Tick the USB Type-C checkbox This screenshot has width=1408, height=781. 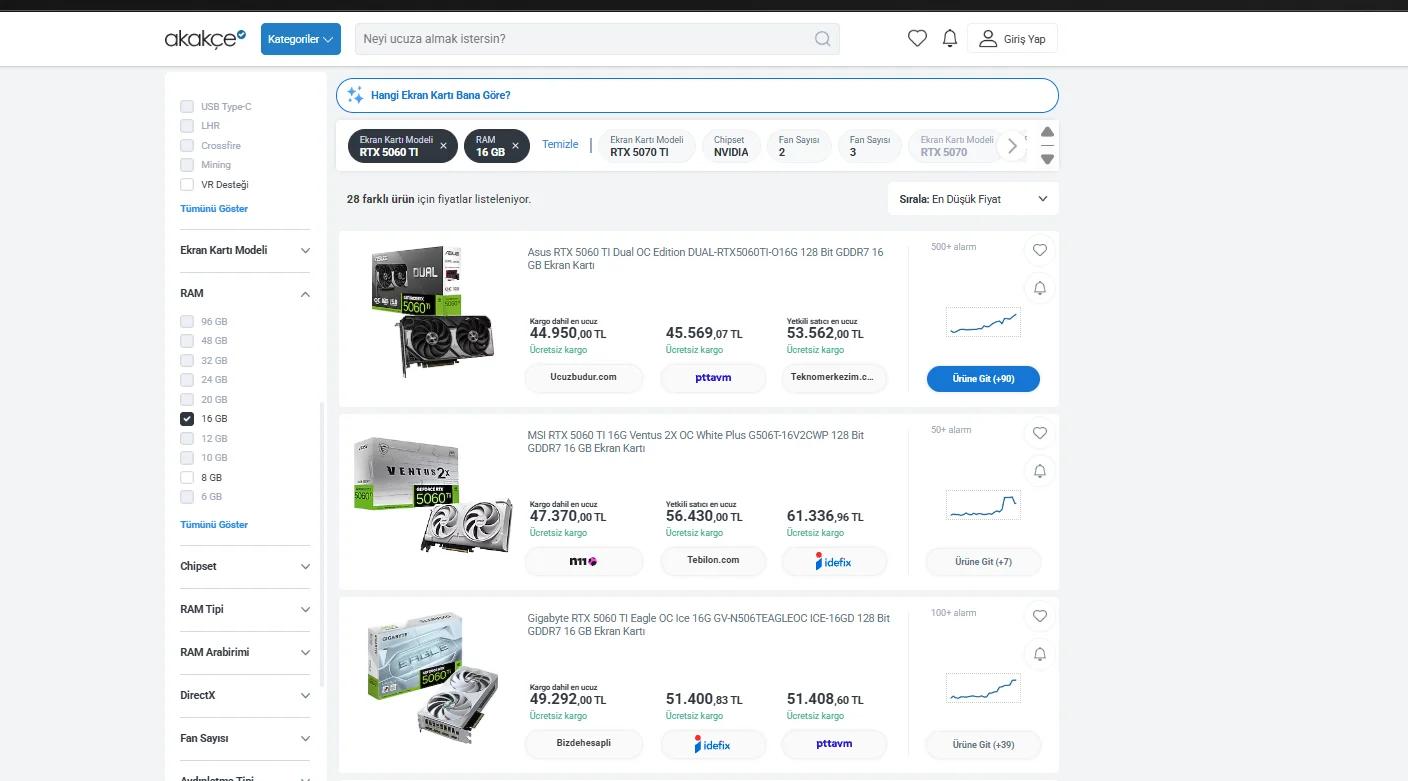pyautogui.click(x=187, y=106)
